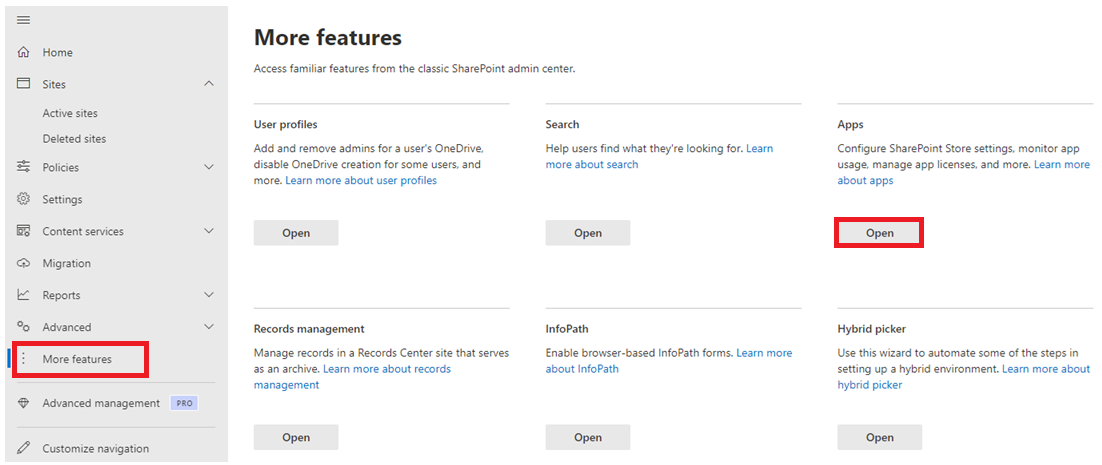The width and height of the screenshot is (1102, 465).
Task: Expand the Content services chevron
Action: coord(209,231)
